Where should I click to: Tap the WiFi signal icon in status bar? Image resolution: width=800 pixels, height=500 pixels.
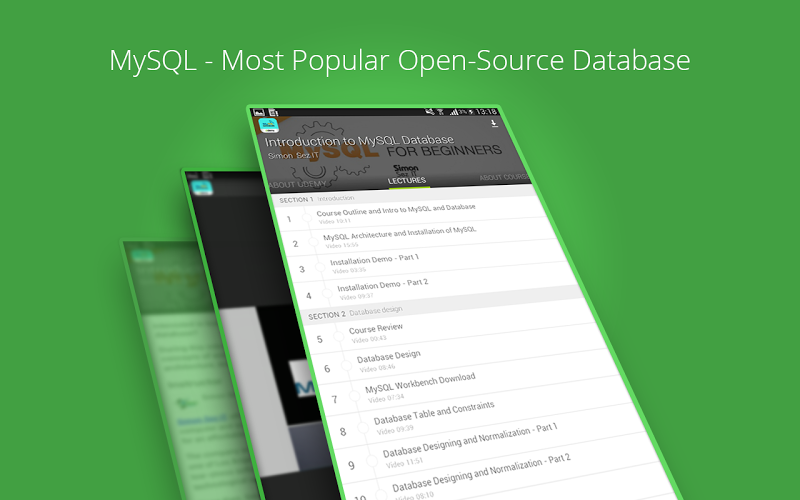point(440,112)
